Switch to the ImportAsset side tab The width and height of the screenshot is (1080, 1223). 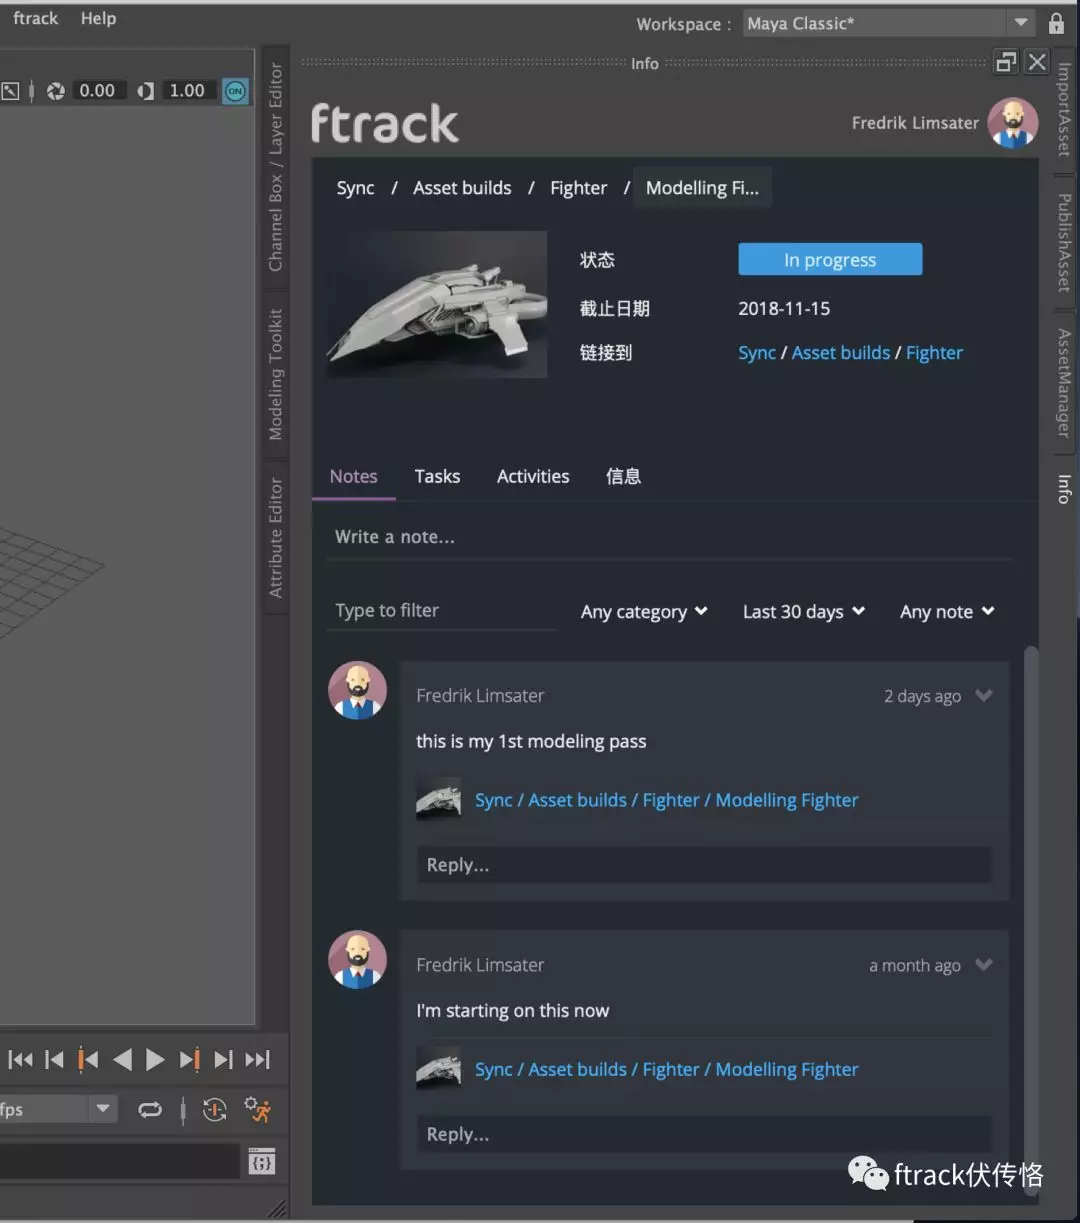click(1064, 110)
